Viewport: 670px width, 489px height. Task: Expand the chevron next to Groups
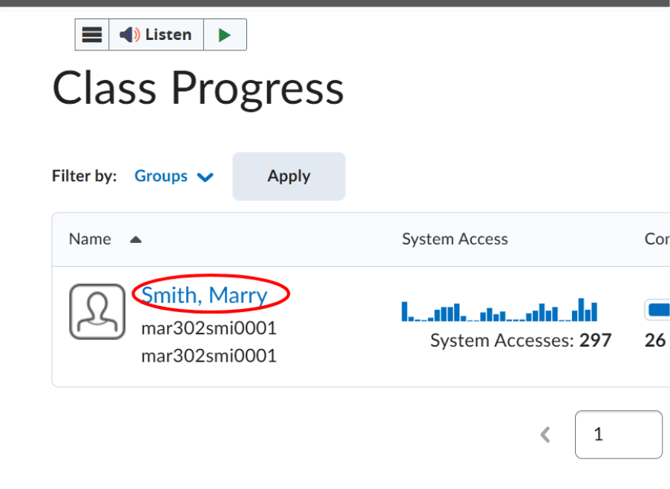click(205, 177)
